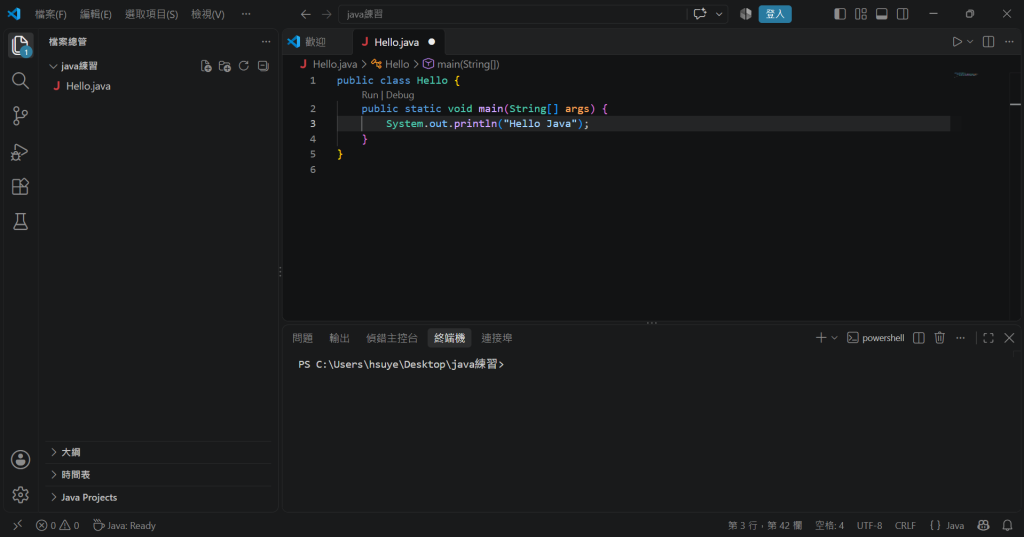Screen dimensions: 1024x537
Task: Open editor more actions ellipsis
Action: coord(1009,42)
